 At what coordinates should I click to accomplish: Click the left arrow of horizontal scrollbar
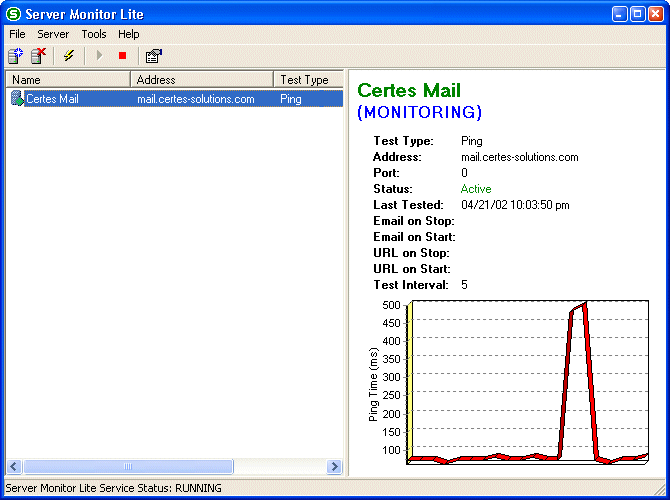click(x=14, y=466)
